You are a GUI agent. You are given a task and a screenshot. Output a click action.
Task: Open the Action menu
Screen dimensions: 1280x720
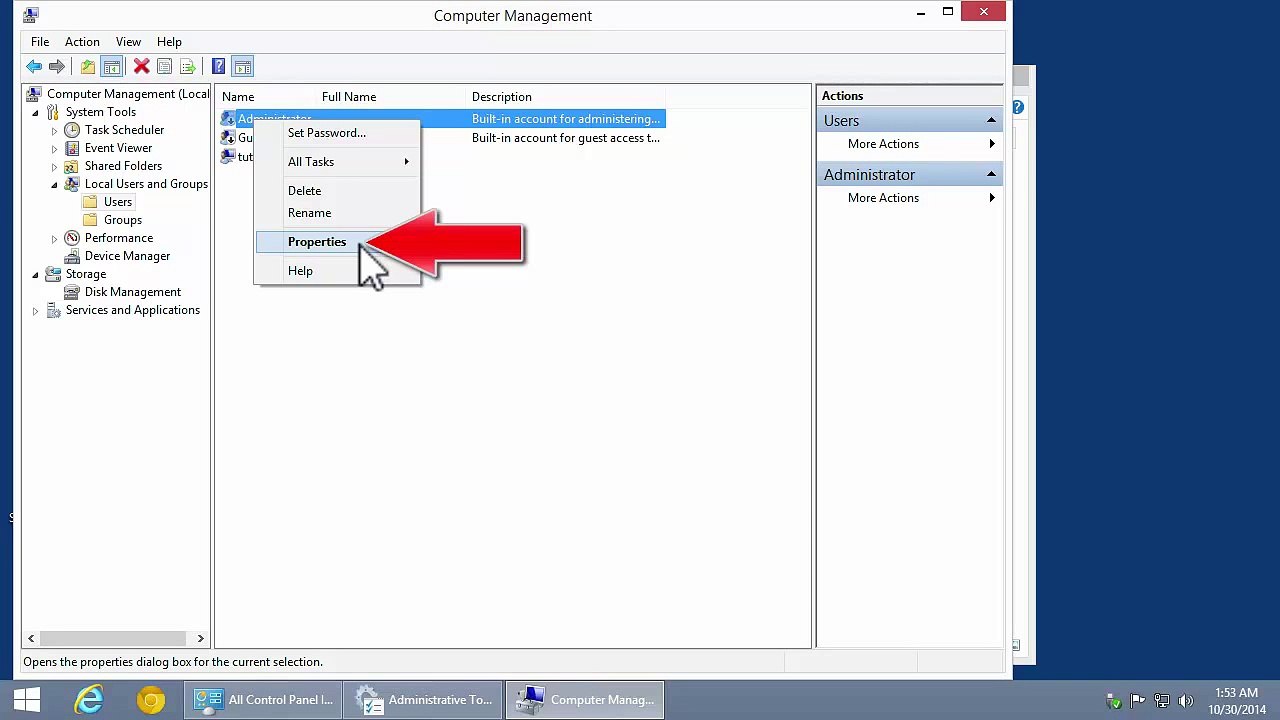(x=82, y=42)
